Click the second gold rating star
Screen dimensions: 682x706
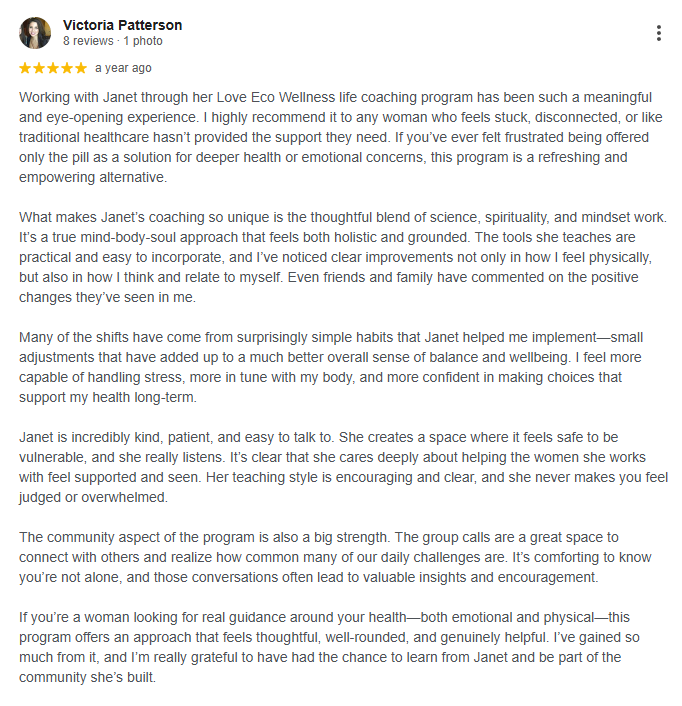click(x=39, y=68)
